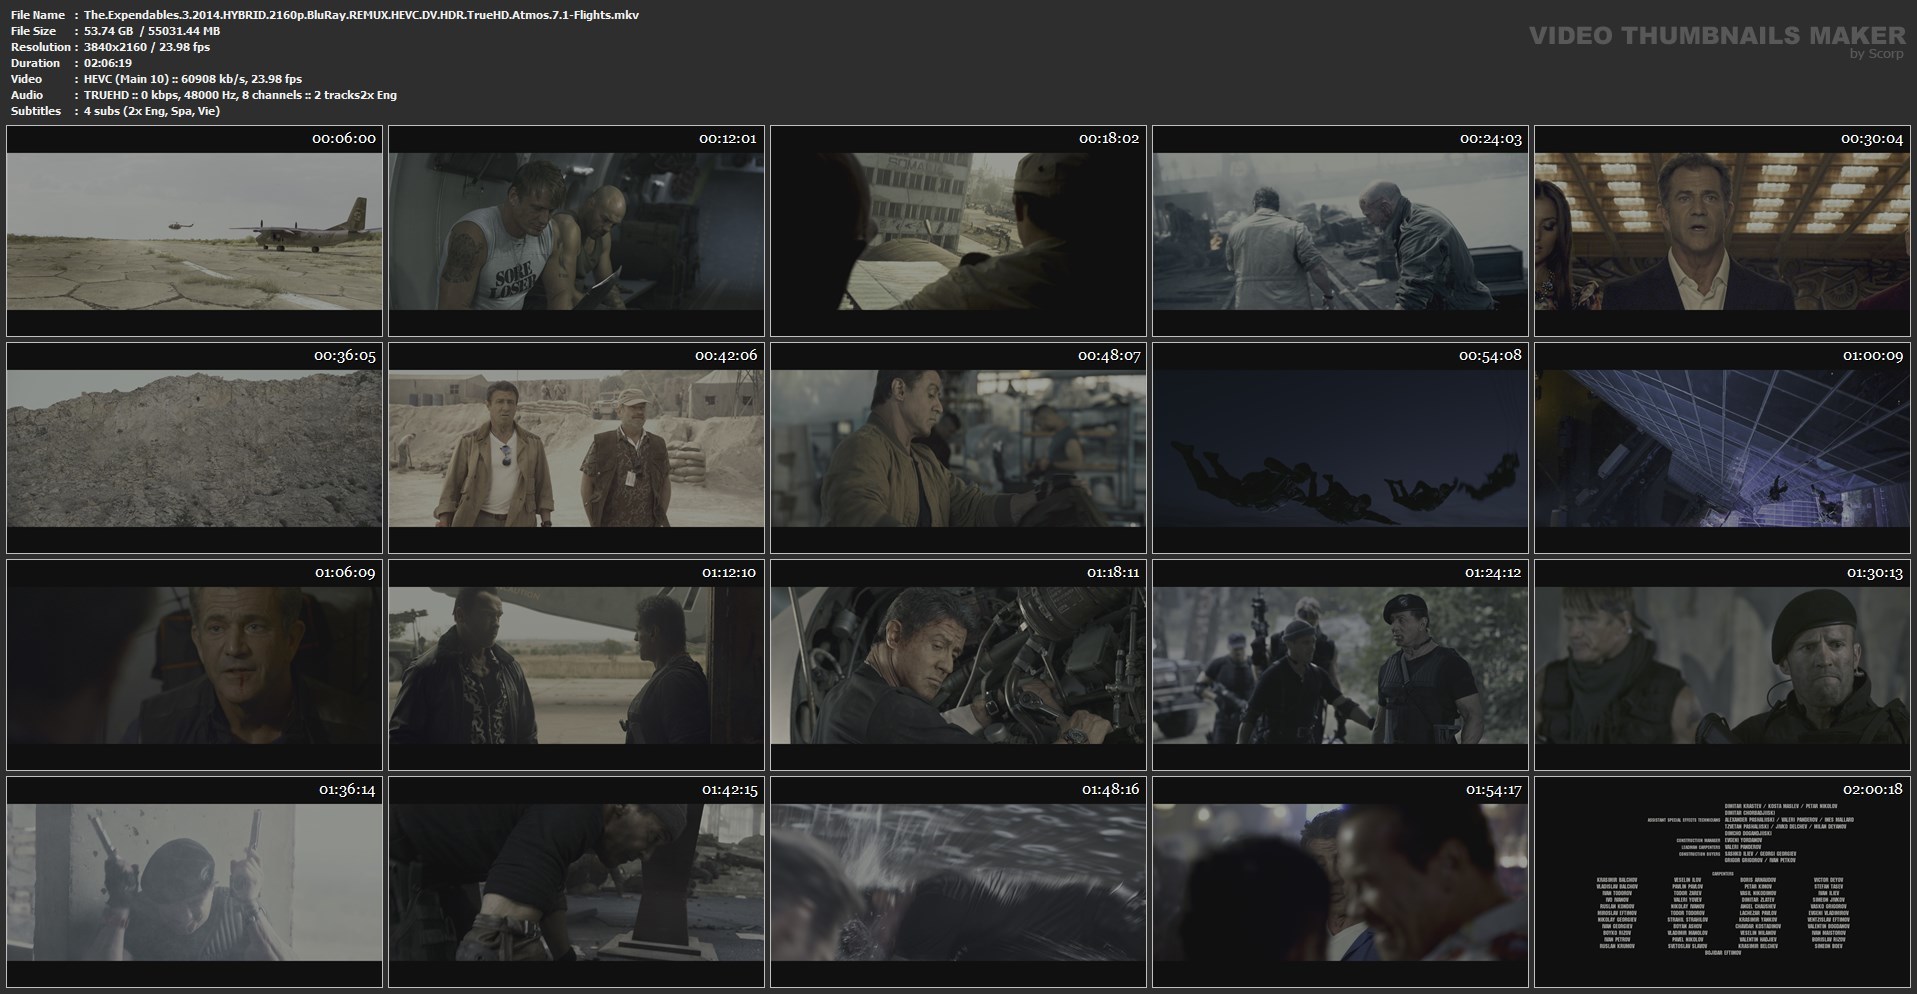
Task: Select the thumbnail at 00:30:04
Action: (x=1722, y=231)
